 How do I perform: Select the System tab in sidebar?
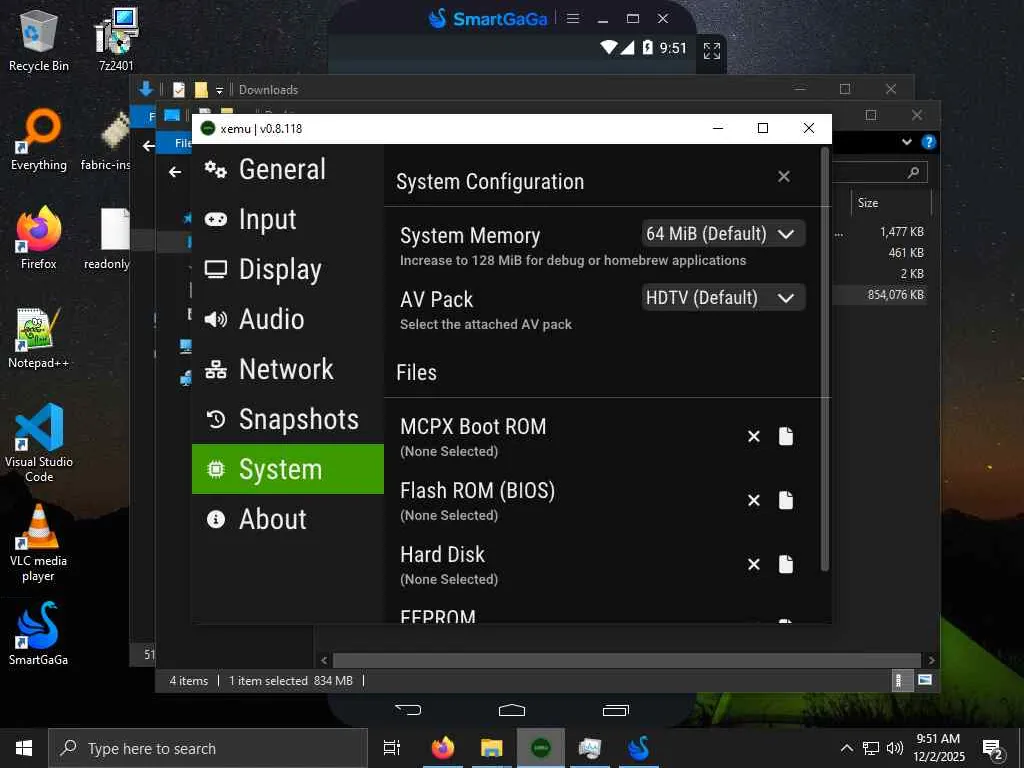click(287, 469)
